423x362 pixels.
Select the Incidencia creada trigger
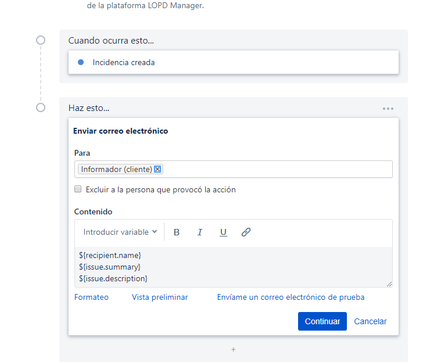(x=233, y=62)
